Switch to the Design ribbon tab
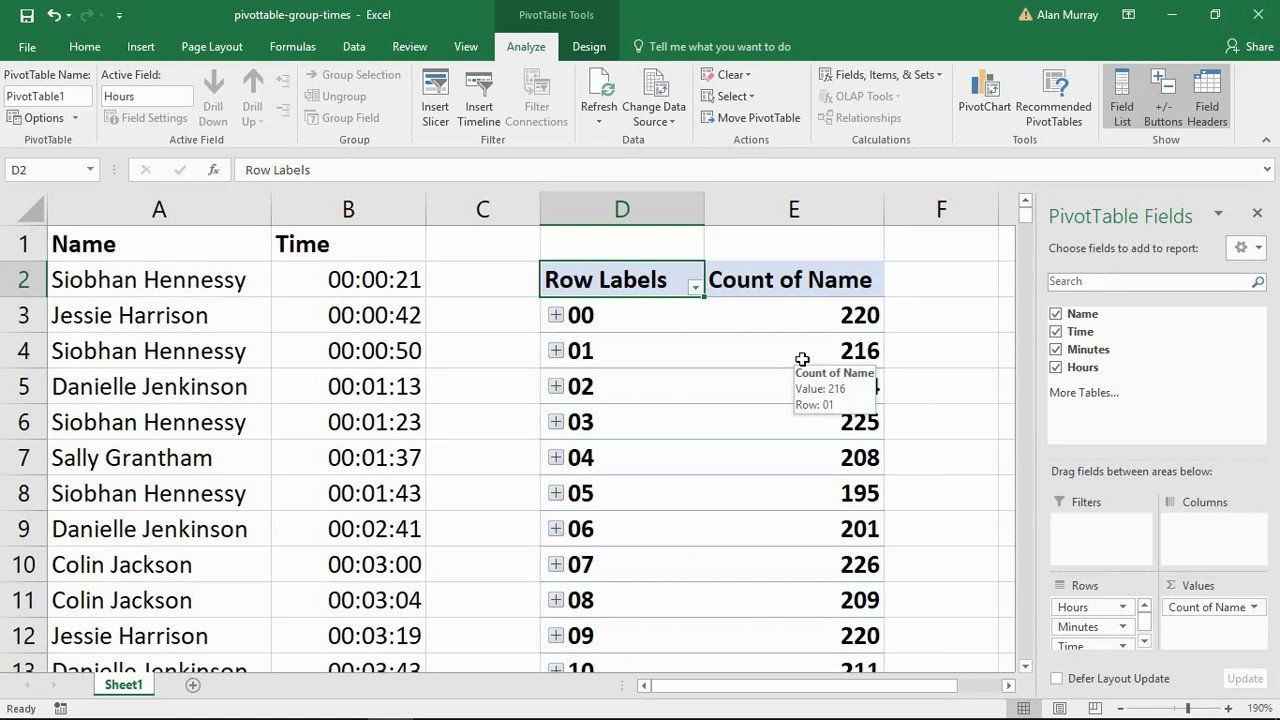Image resolution: width=1280 pixels, height=720 pixels. (589, 47)
